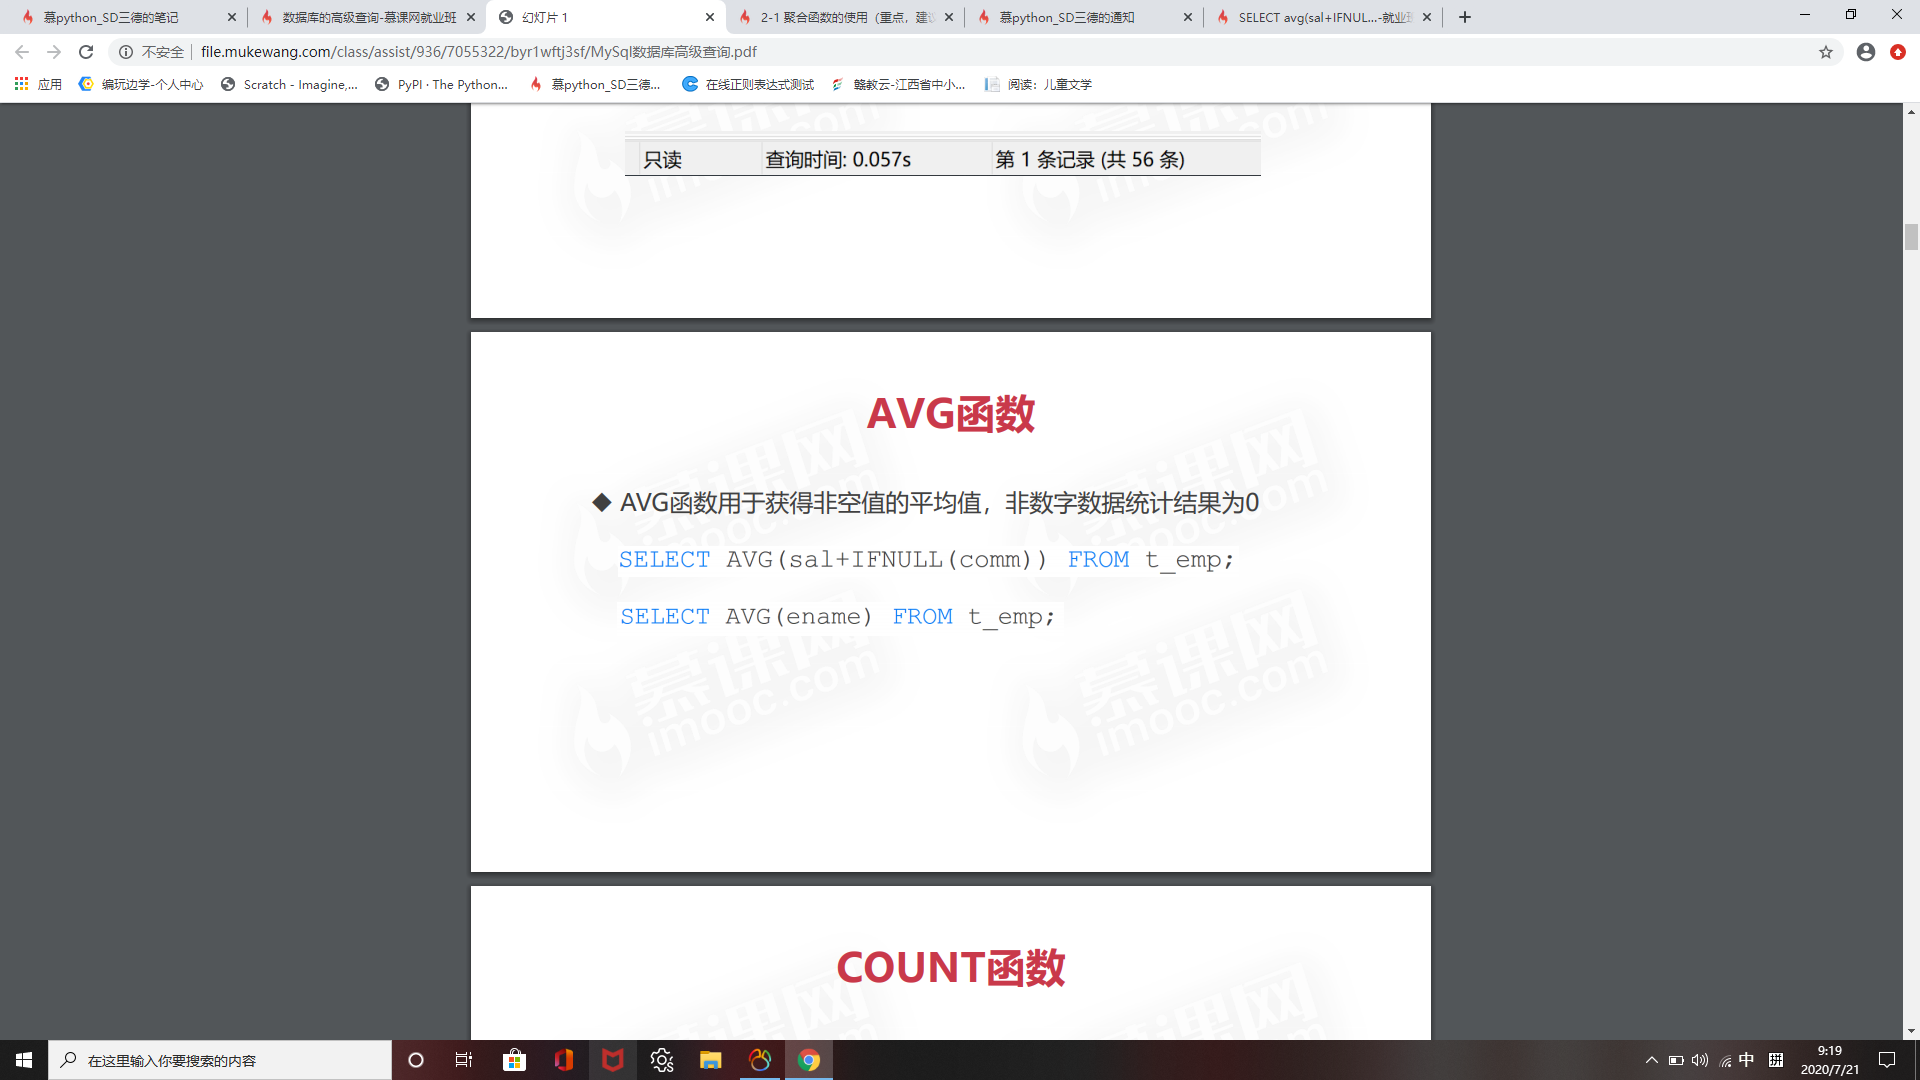The height and width of the screenshot is (1080, 1920).
Task: Open the Chrome profile avatar menu
Action: coord(1865,52)
